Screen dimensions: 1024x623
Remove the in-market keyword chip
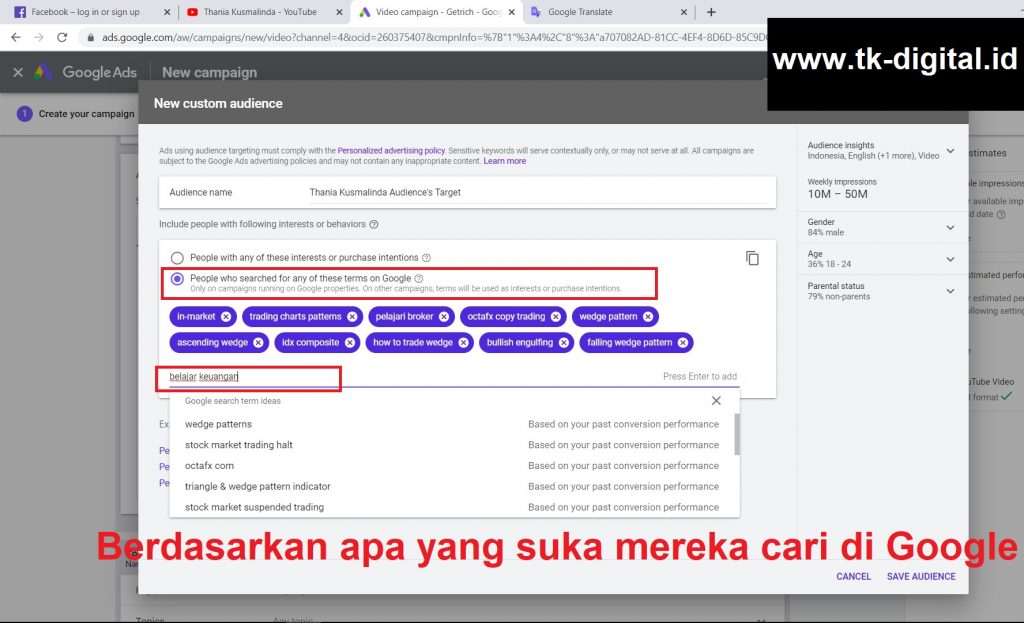click(228, 315)
